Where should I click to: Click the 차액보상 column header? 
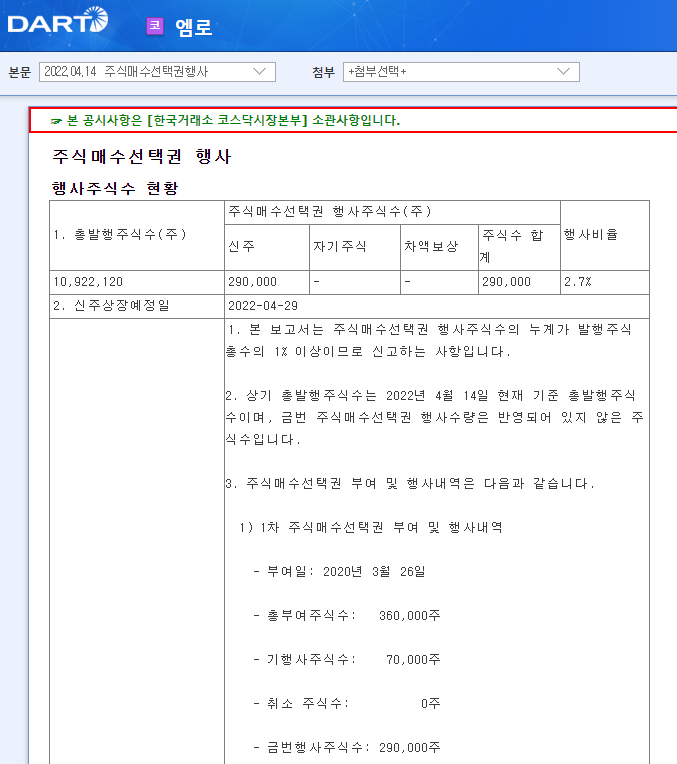coord(440,248)
